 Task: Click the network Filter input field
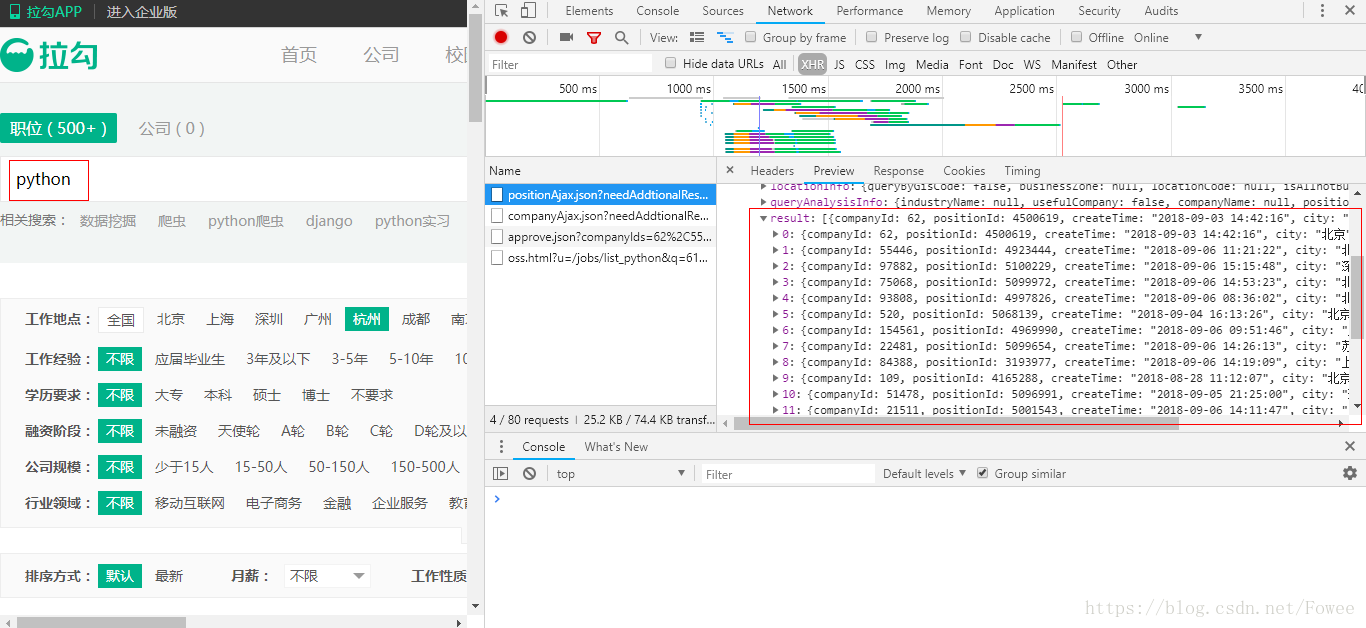coord(570,64)
